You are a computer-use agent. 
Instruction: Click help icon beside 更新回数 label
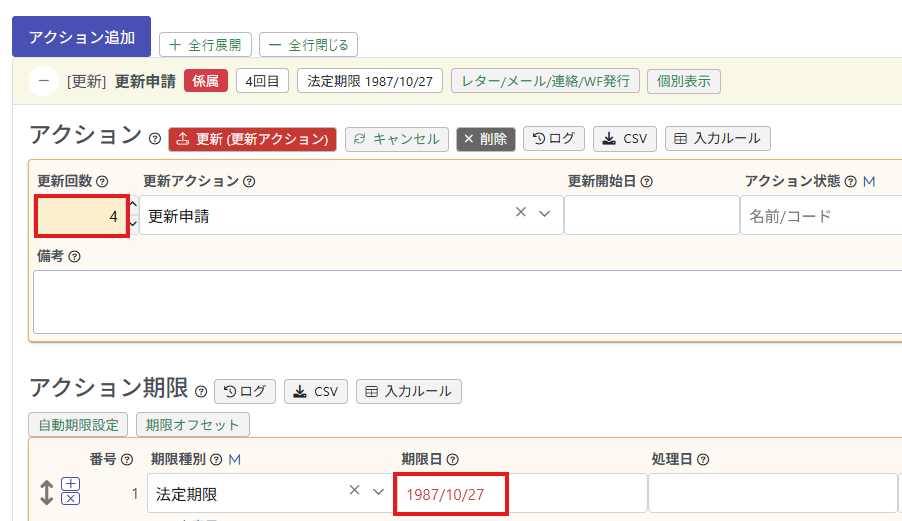102,182
